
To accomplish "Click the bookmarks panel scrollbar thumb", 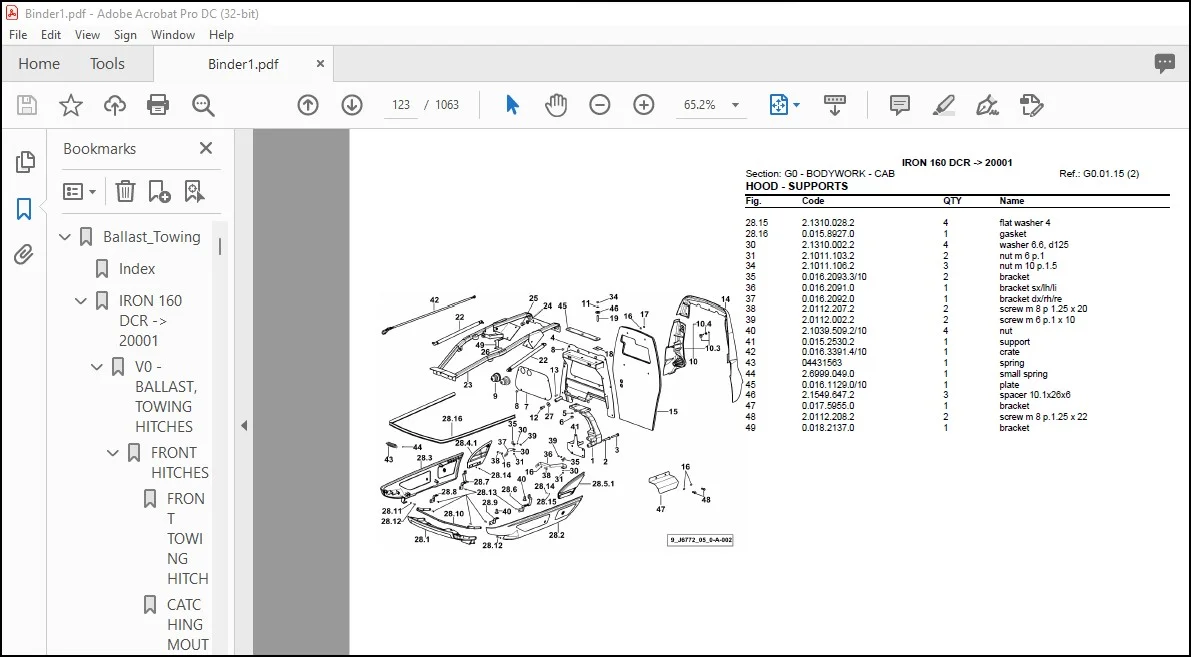I will (220, 246).
